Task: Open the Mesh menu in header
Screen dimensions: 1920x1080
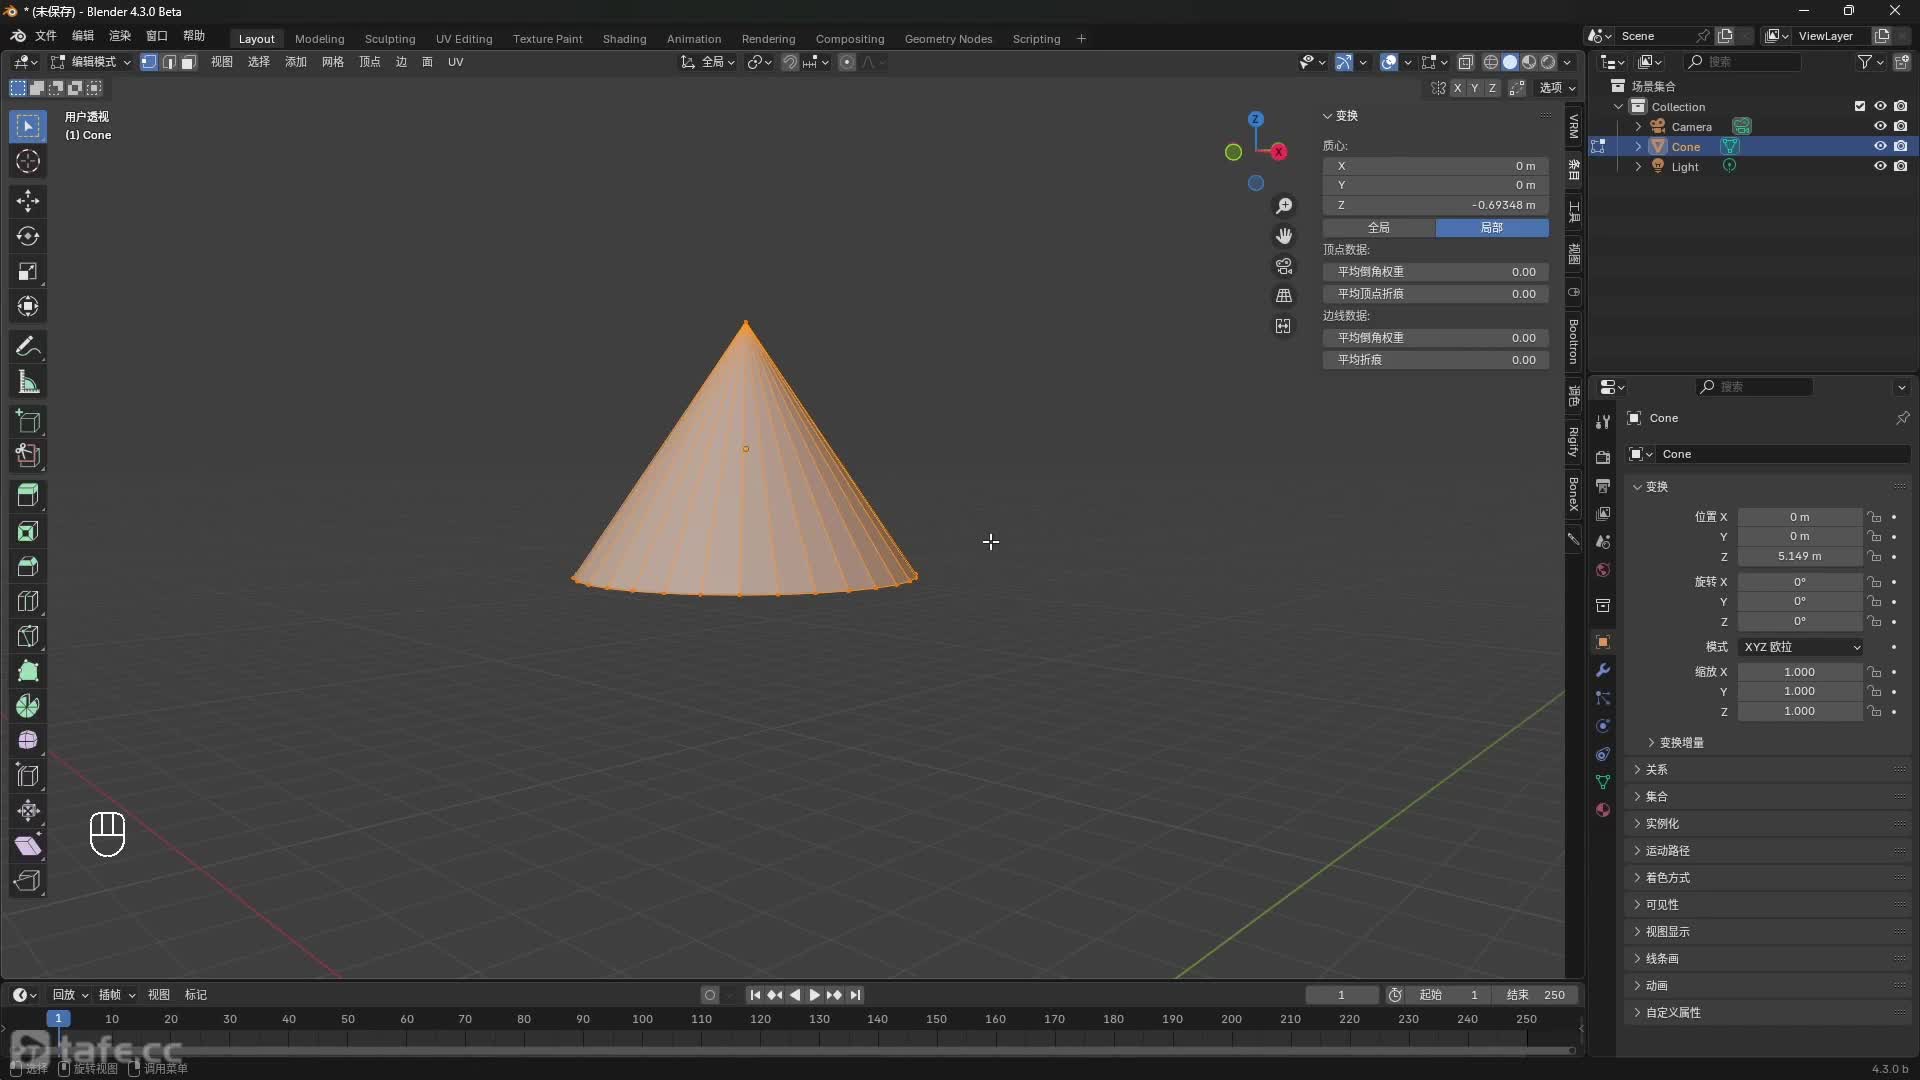Action: 332,62
